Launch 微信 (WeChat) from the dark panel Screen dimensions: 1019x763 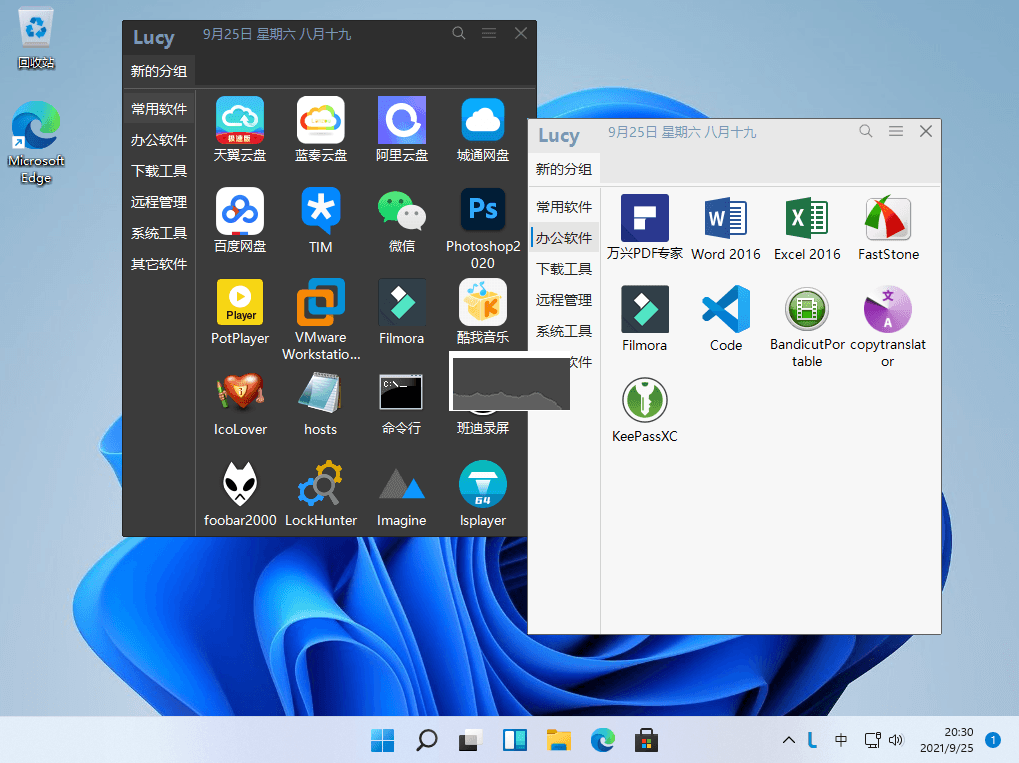coord(401,212)
